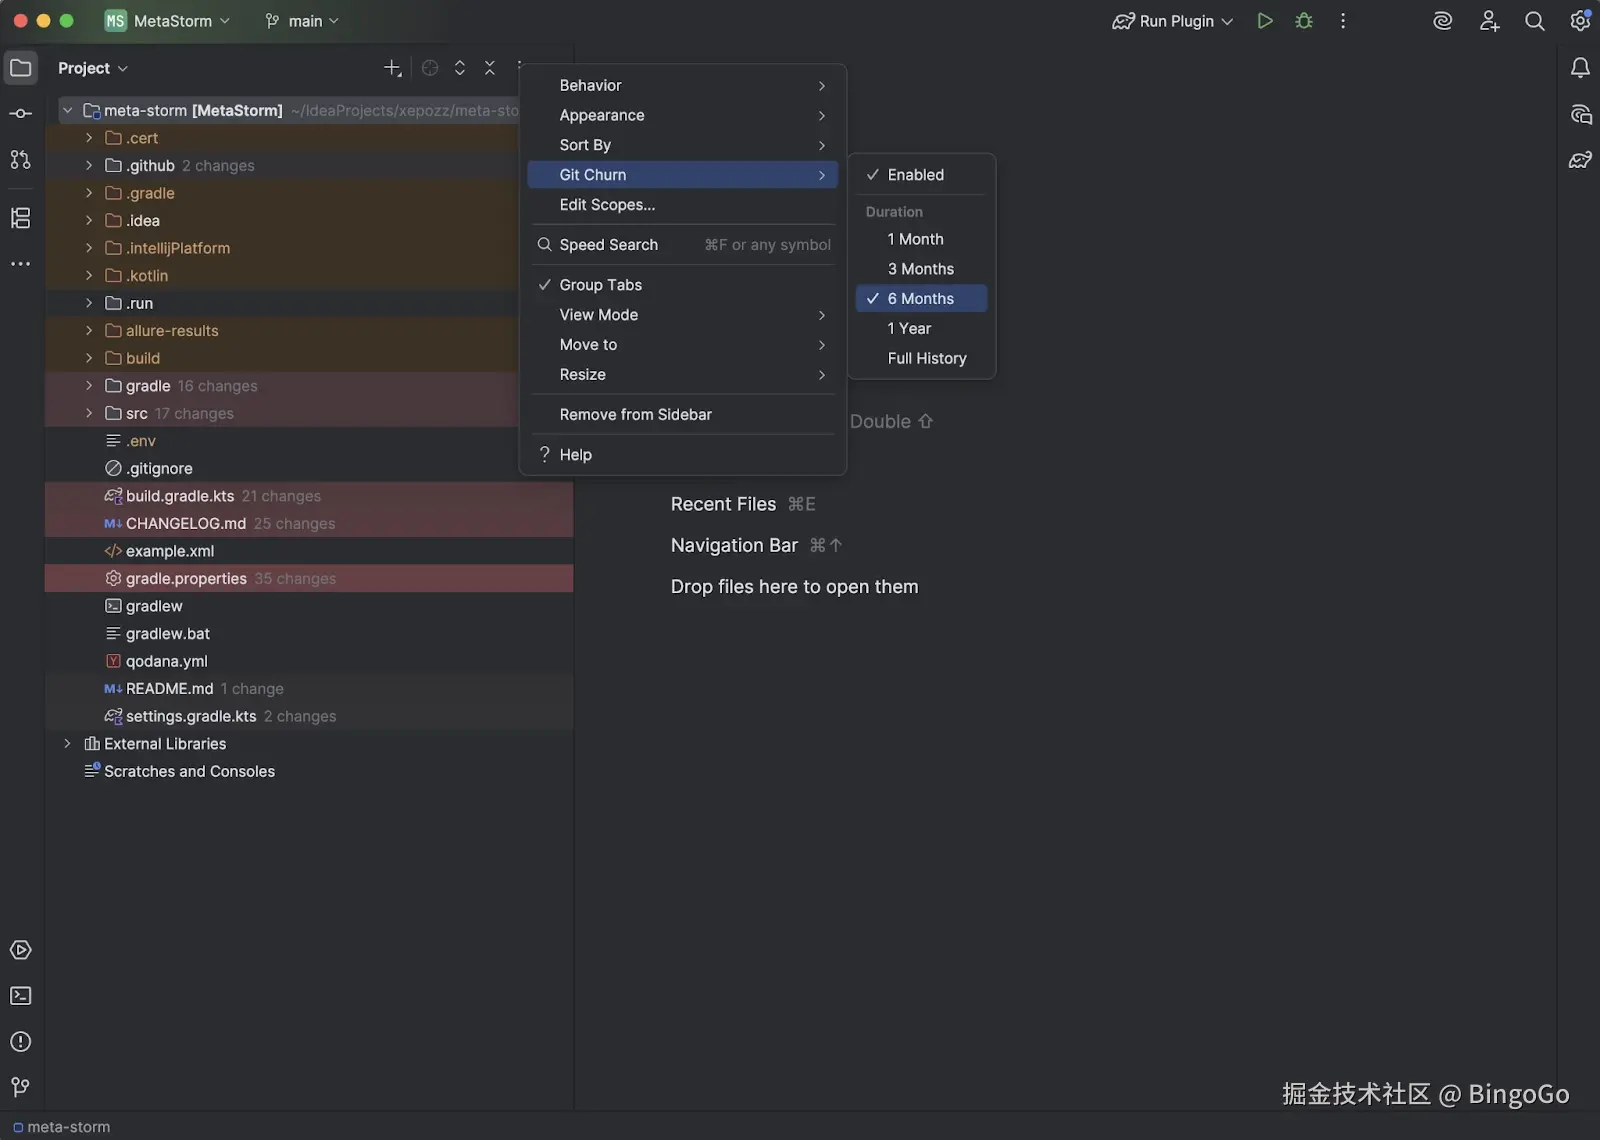Screen dimensions: 1600x1140
Task: Start a Code With Me session
Action: tap(1489, 21)
